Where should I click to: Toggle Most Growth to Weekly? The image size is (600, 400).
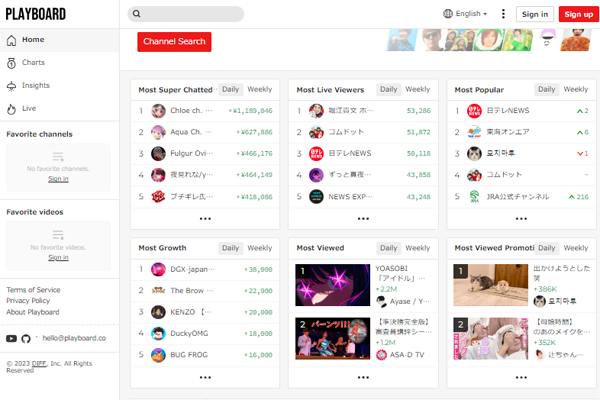tap(260, 248)
